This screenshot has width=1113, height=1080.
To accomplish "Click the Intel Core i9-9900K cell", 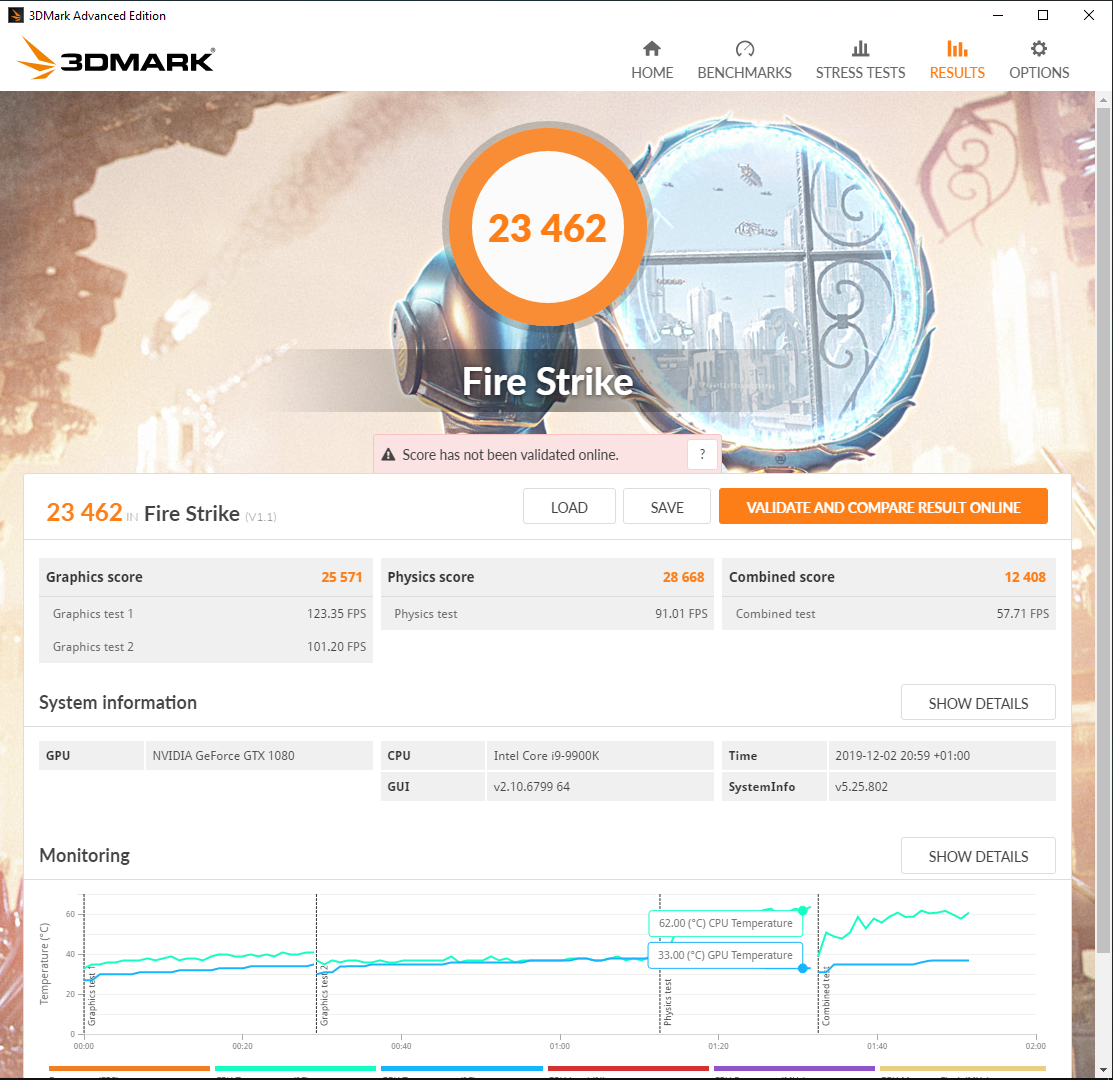I will coord(600,756).
